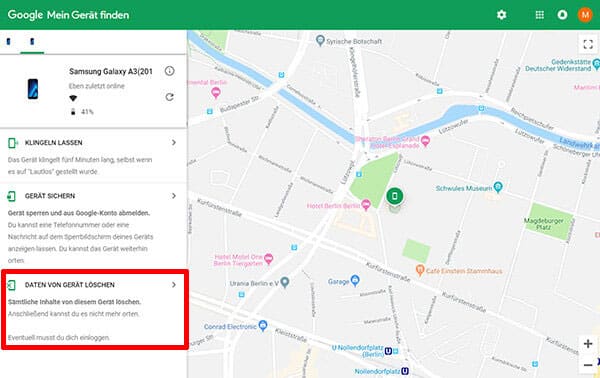Zoom in the map with plus

point(588,344)
